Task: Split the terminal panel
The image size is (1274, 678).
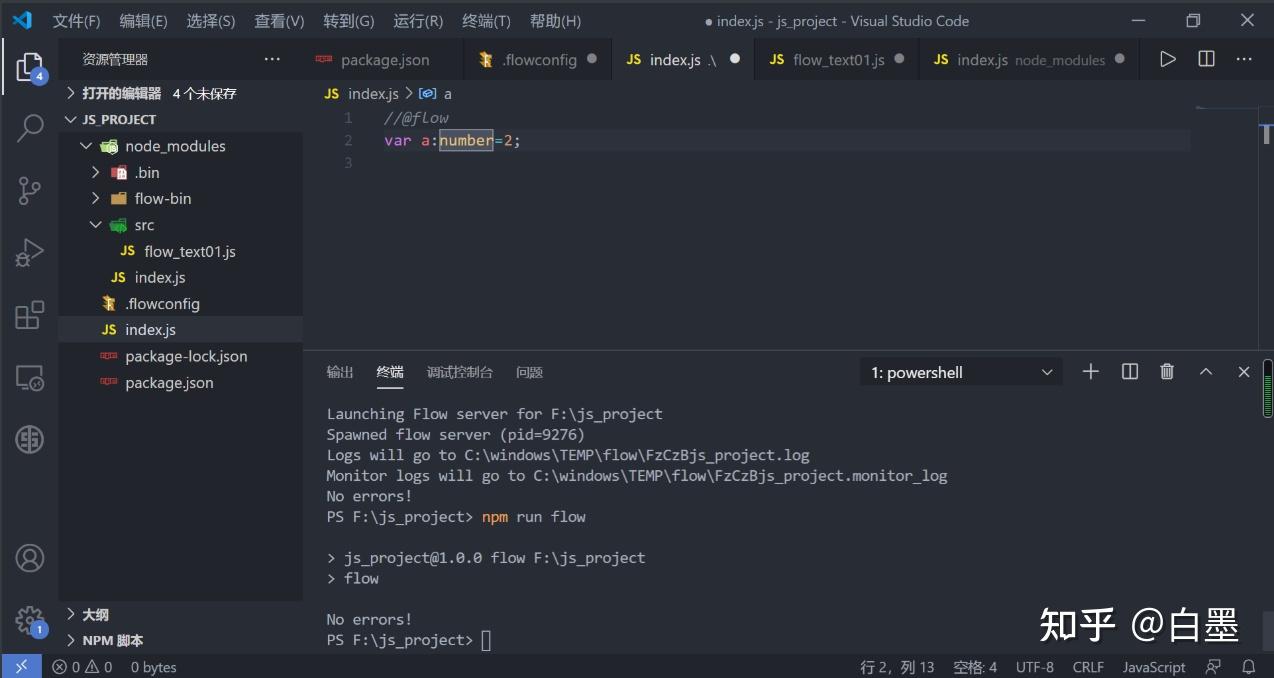Action: pyautogui.click(x=1130, y=372)
